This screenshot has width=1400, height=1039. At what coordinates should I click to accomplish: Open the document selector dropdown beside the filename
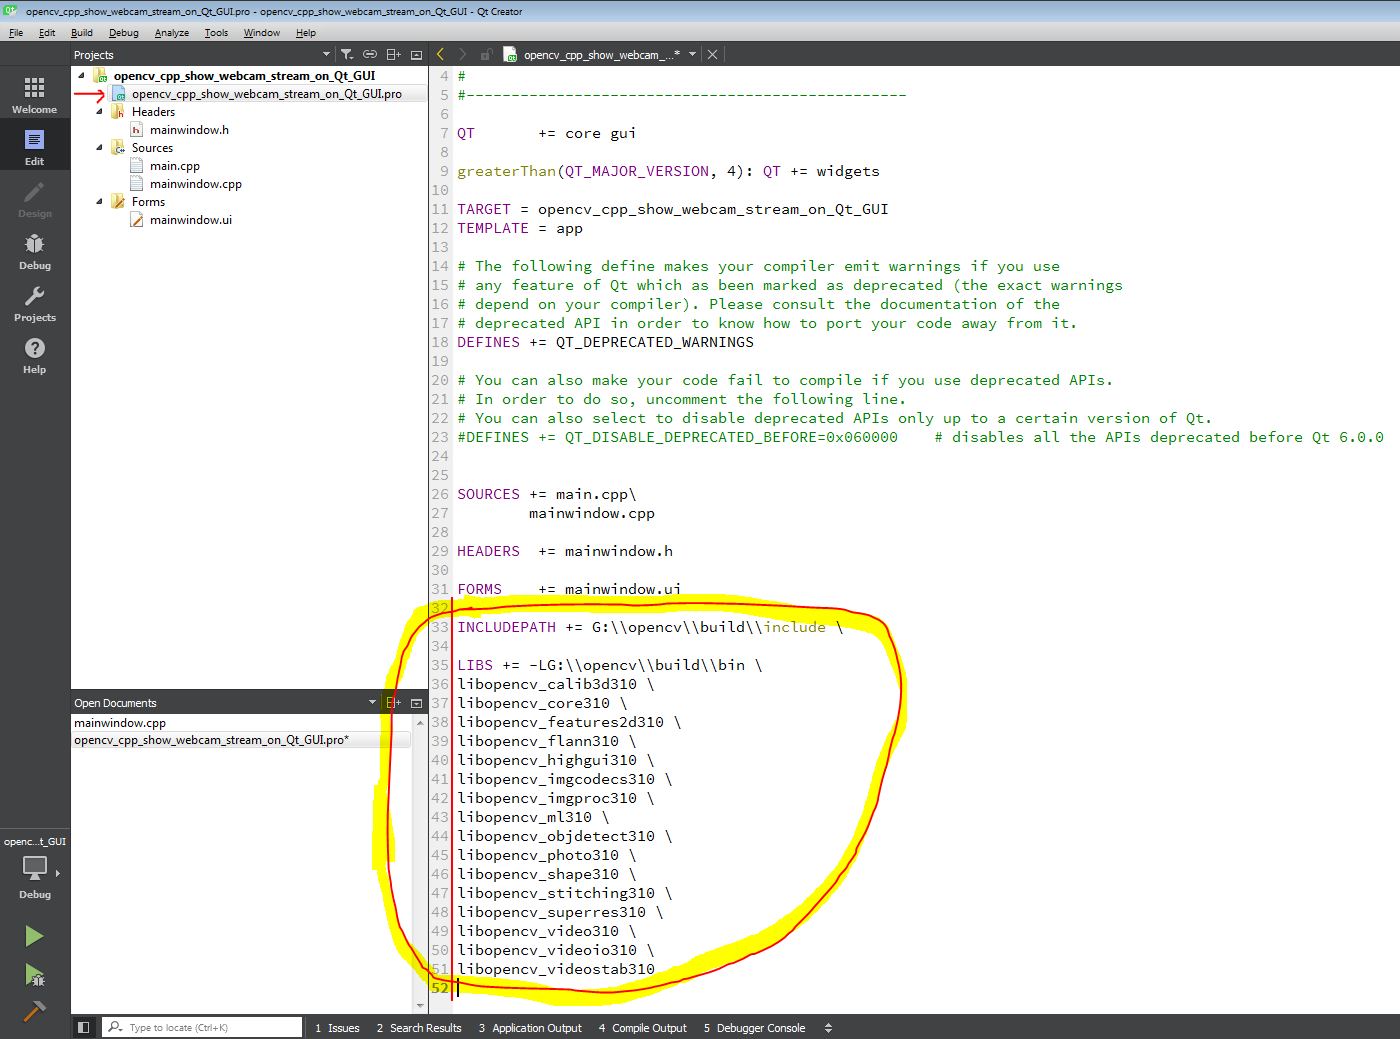(x=692, y=54)
